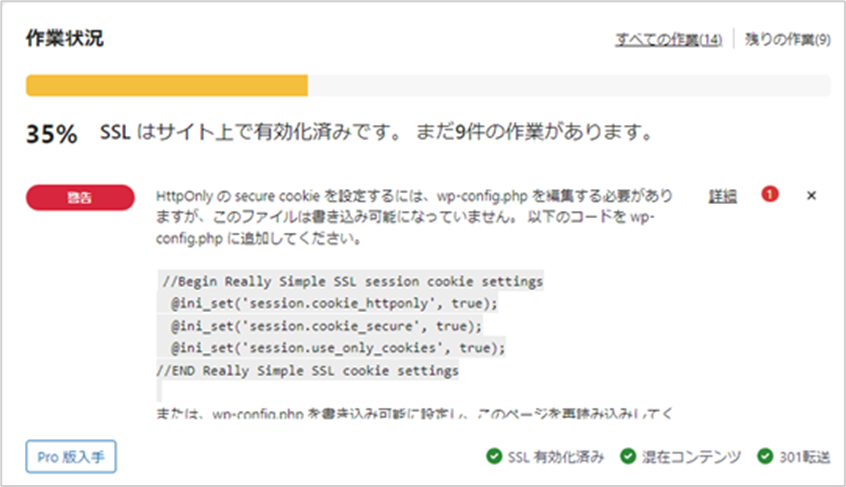This screenshot has width=846, height=487.
Task: Click the Pro 版入手 button
Action: point(71,457)
